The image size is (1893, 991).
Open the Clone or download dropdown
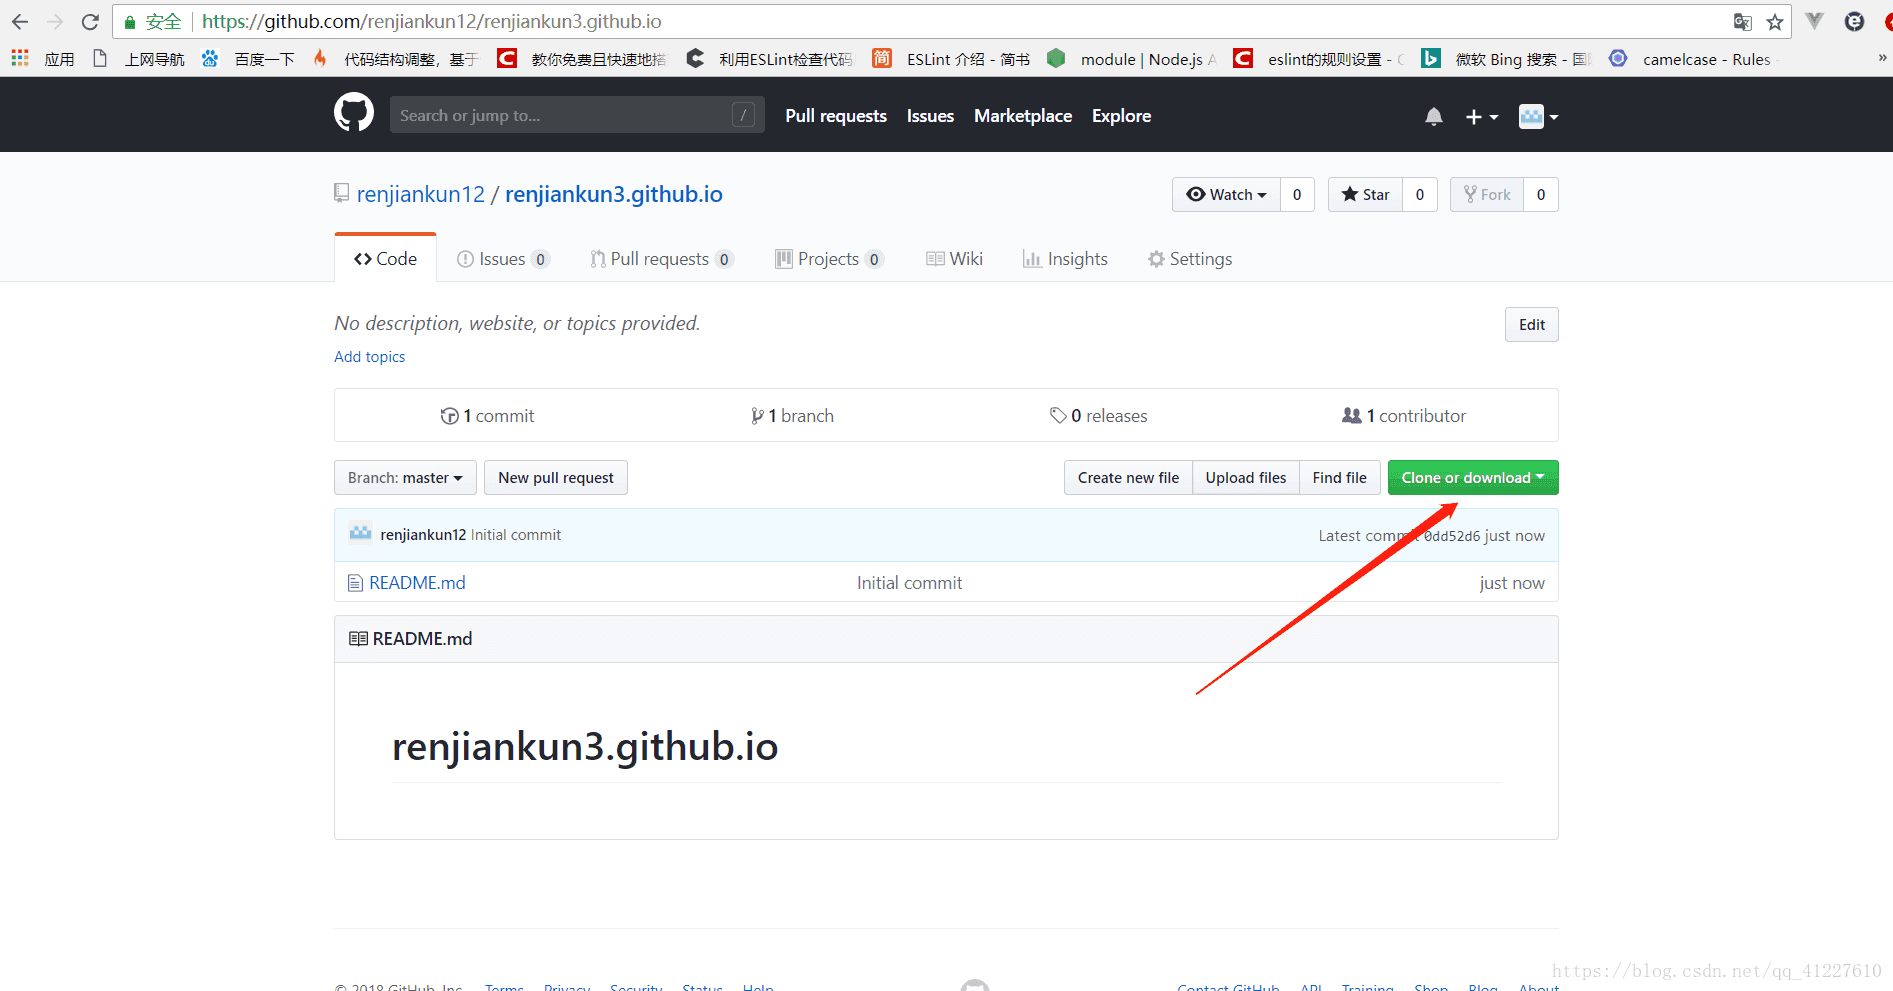click(x=1473, y=478)
